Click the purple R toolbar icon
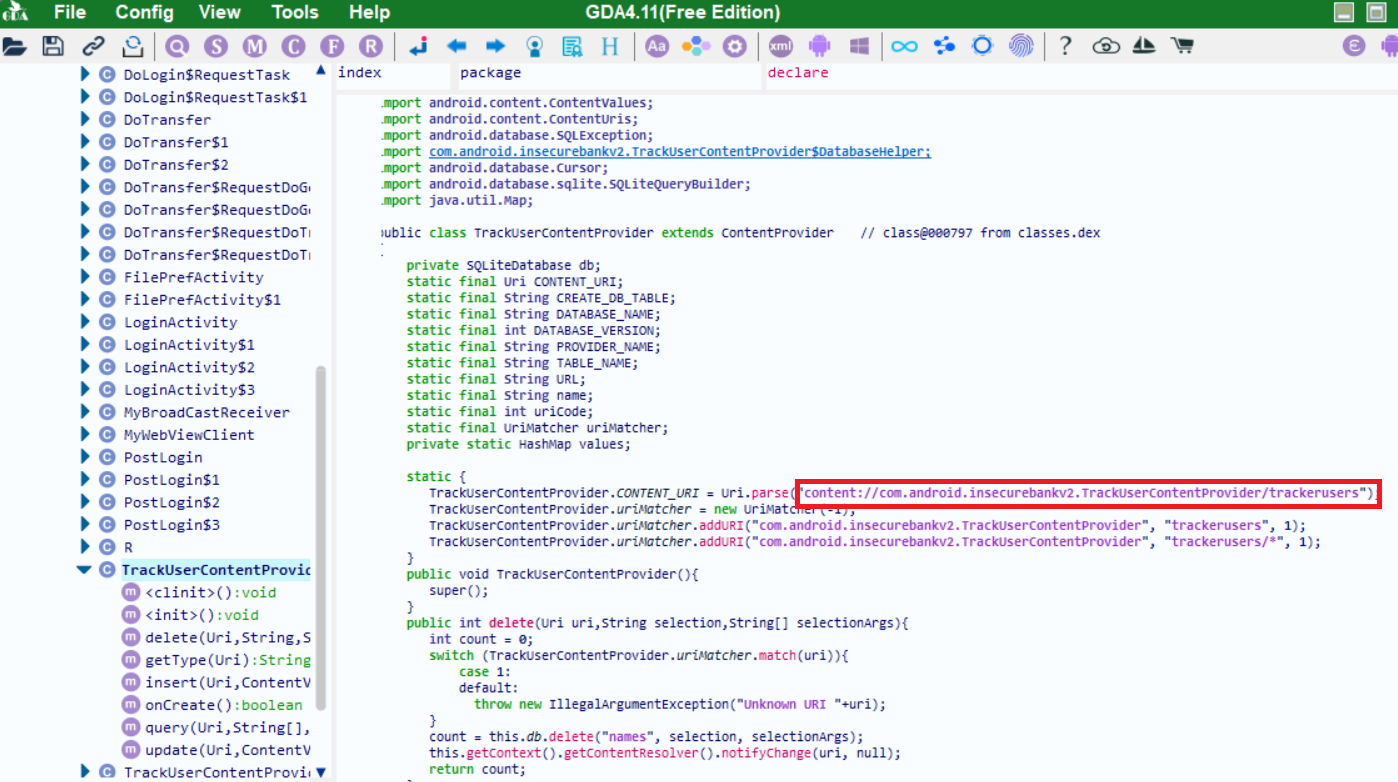 coord(371,46)
